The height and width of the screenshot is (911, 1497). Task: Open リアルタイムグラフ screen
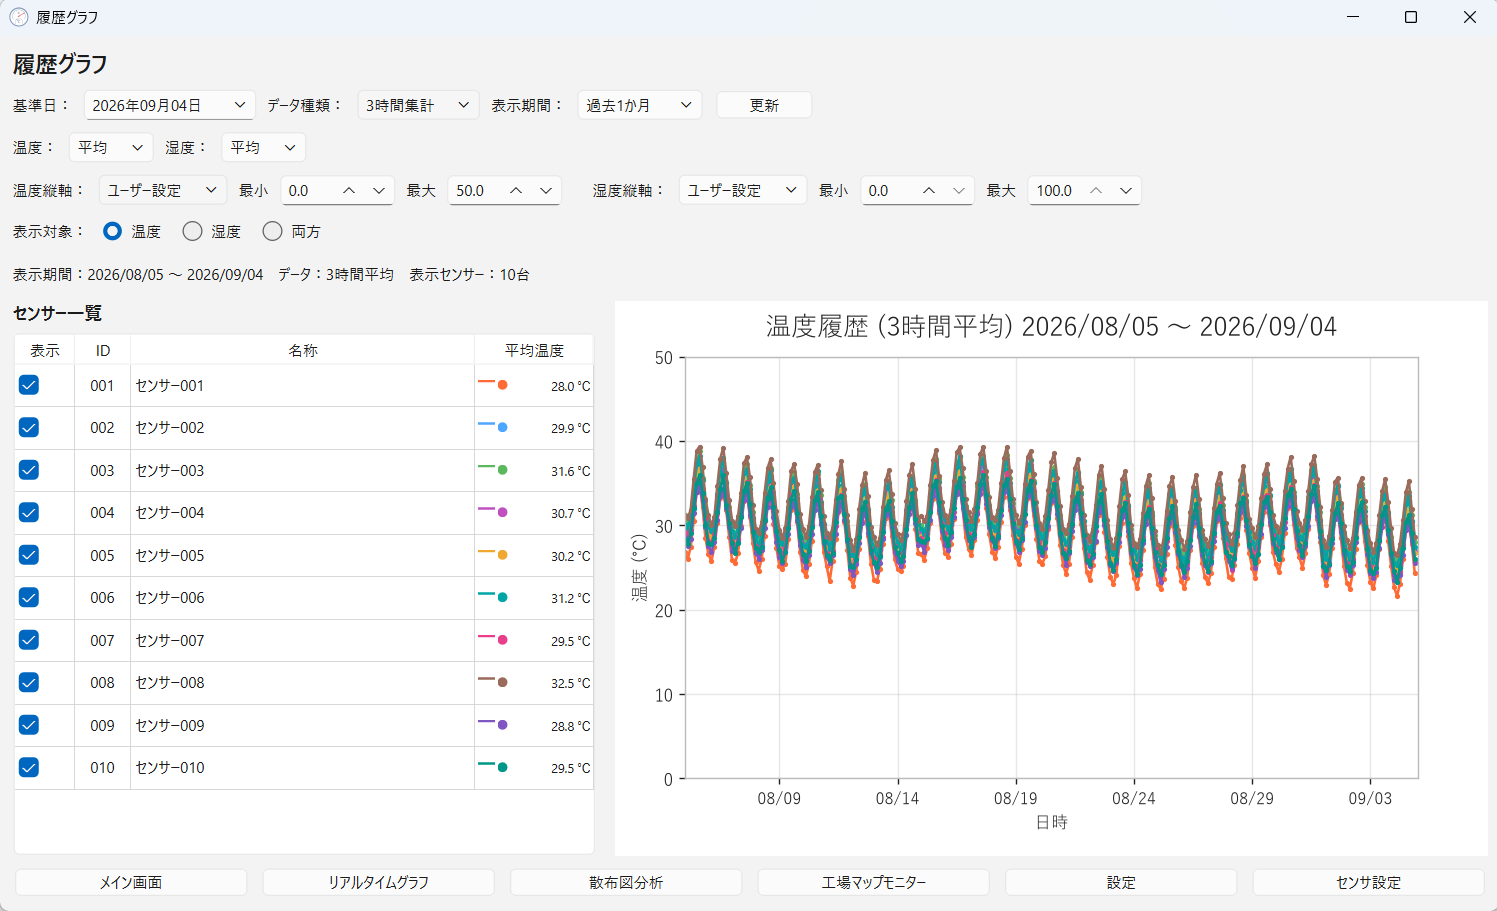[x=378, y=882]
